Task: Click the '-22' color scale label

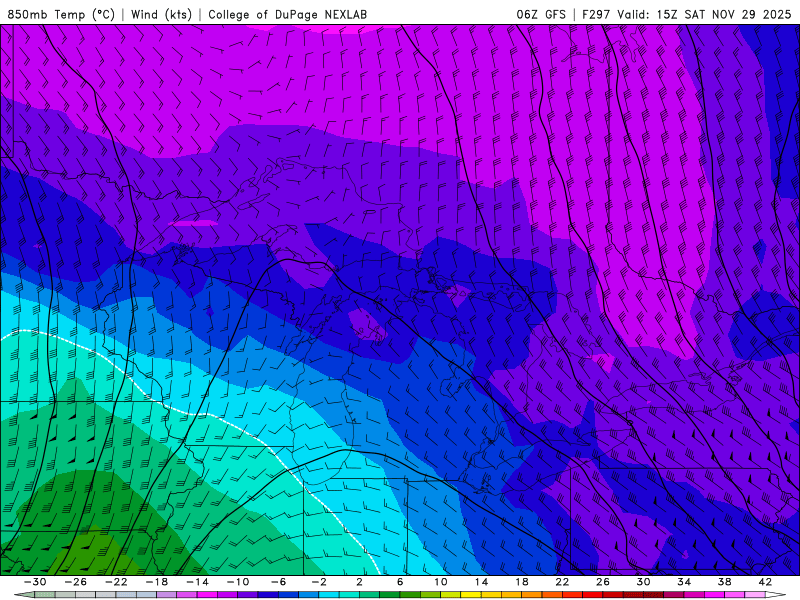Action: (x=116, y=582)
